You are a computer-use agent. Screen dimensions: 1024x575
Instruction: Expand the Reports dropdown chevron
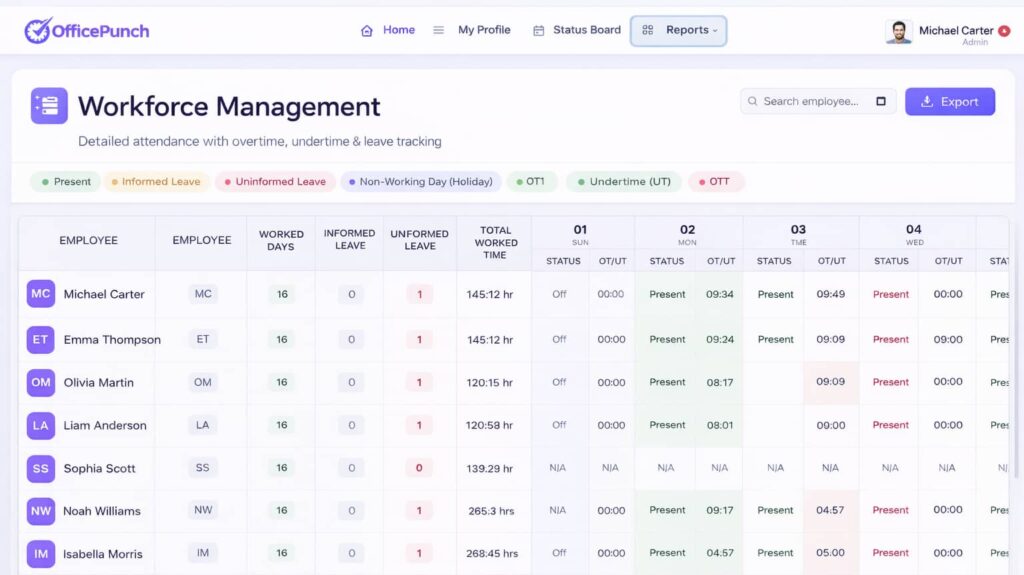click(715, 31)
